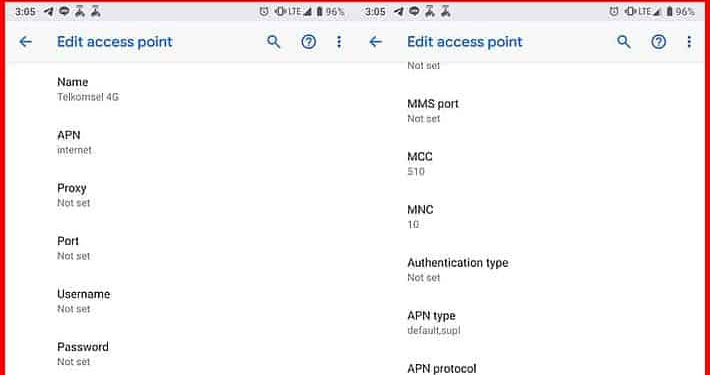The height and width of the screenshot is (375, 710).
Task: Open overflow menu on right screen
Action: (x=689, y=42)
